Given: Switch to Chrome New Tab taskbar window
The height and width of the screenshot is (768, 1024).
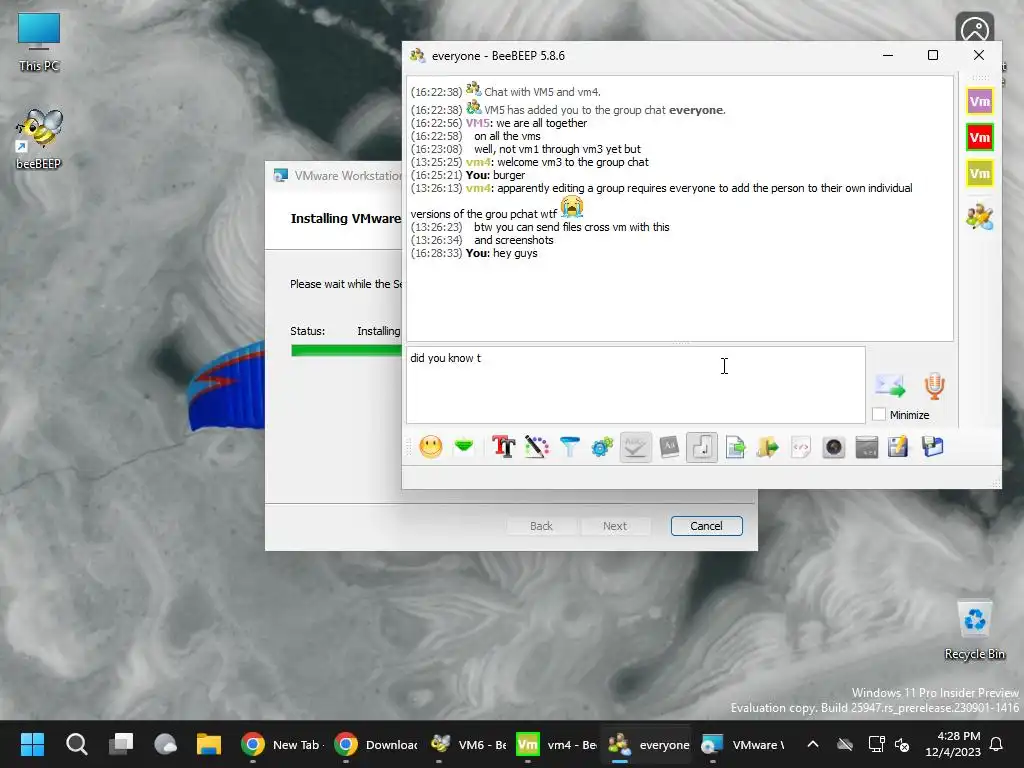Looking at the screenshot, I should [282, 744].
